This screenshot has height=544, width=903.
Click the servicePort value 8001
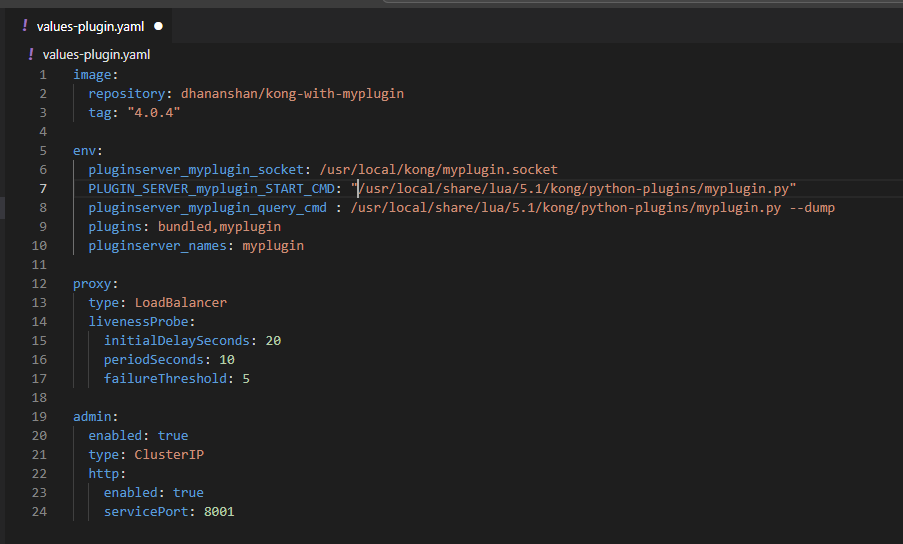point(219,511)
